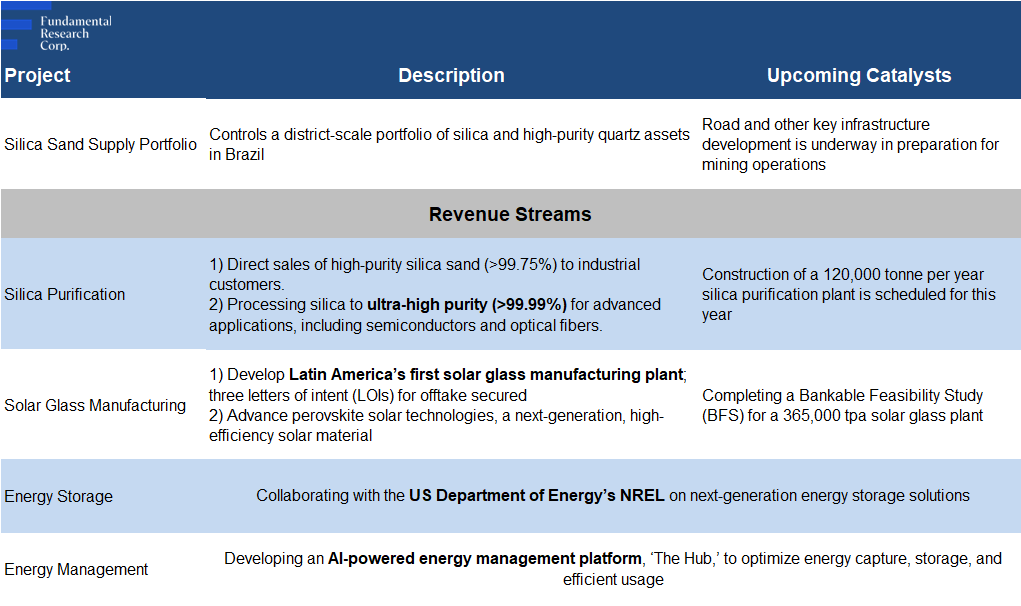Image resolution: width=1021 pixels, height=606 pixels.
Task: Click the district-scale portfolio description text
Action: (x=449, y=144)
